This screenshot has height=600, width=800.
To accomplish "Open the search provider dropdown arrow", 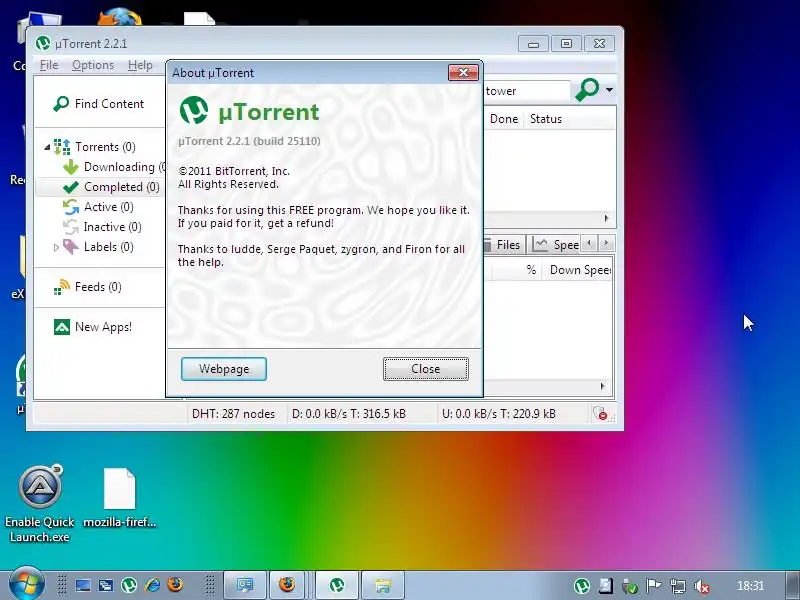I will click(609, 90).
